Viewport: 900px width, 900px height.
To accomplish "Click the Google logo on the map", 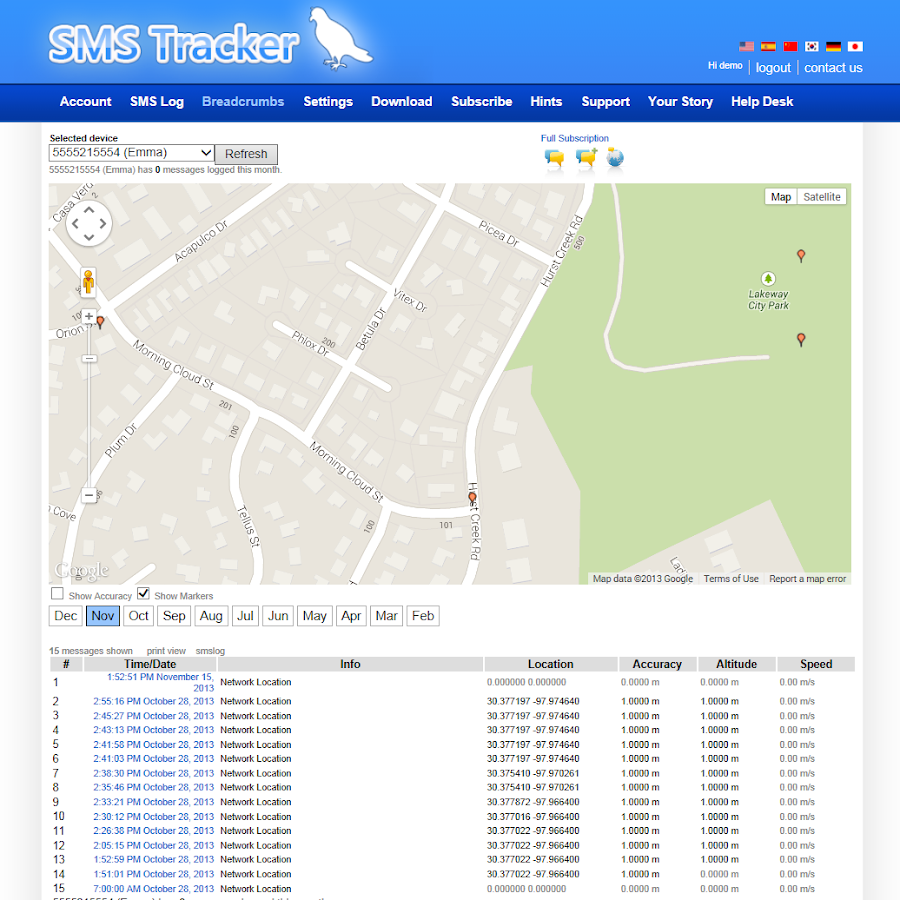I will click(x=82, y=570).
